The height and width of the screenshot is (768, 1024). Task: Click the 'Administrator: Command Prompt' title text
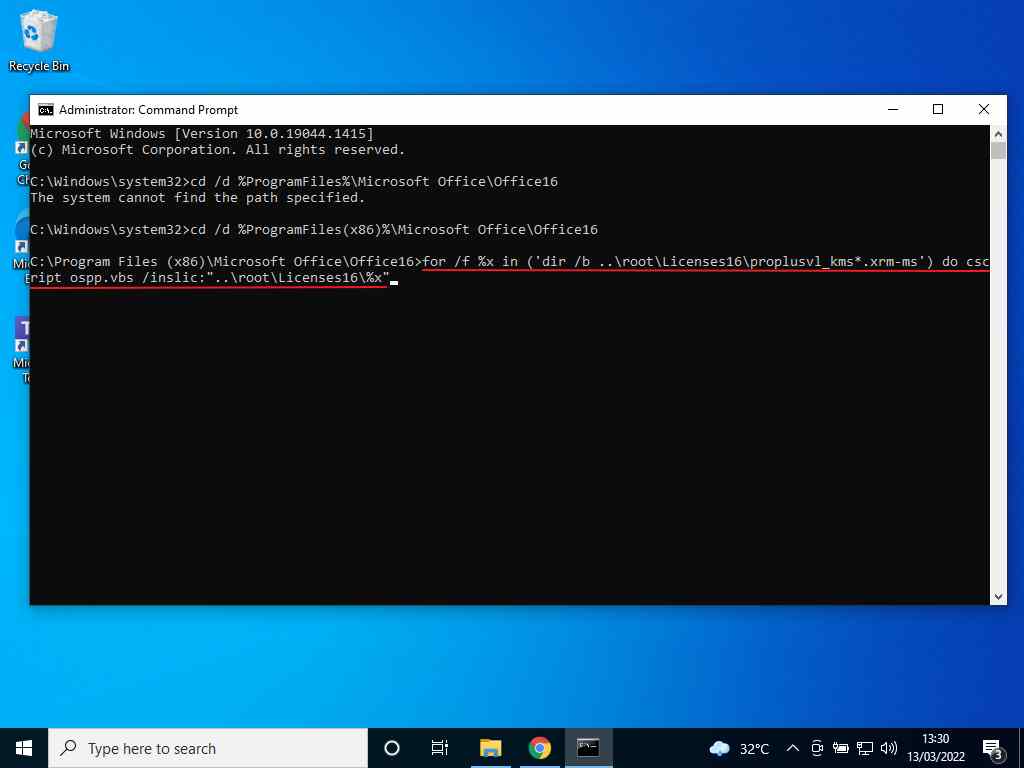click(149, 110)
